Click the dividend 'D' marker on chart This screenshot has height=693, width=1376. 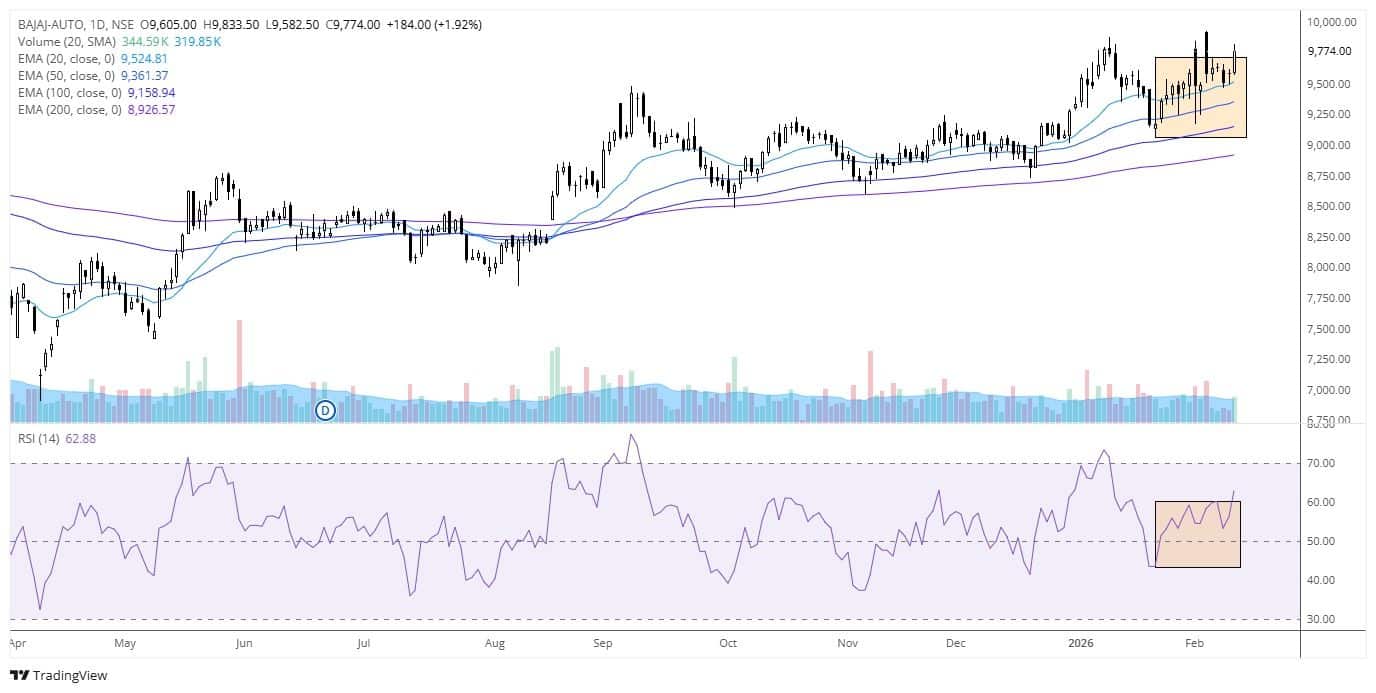click(325, 409)
